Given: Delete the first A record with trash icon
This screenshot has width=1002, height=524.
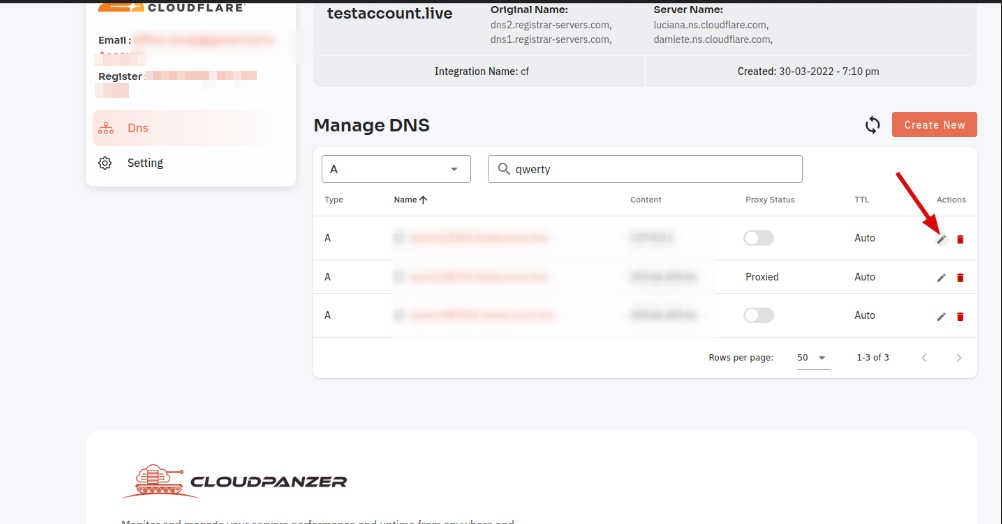Looking at the screenshot, I should tap(960, 239).
